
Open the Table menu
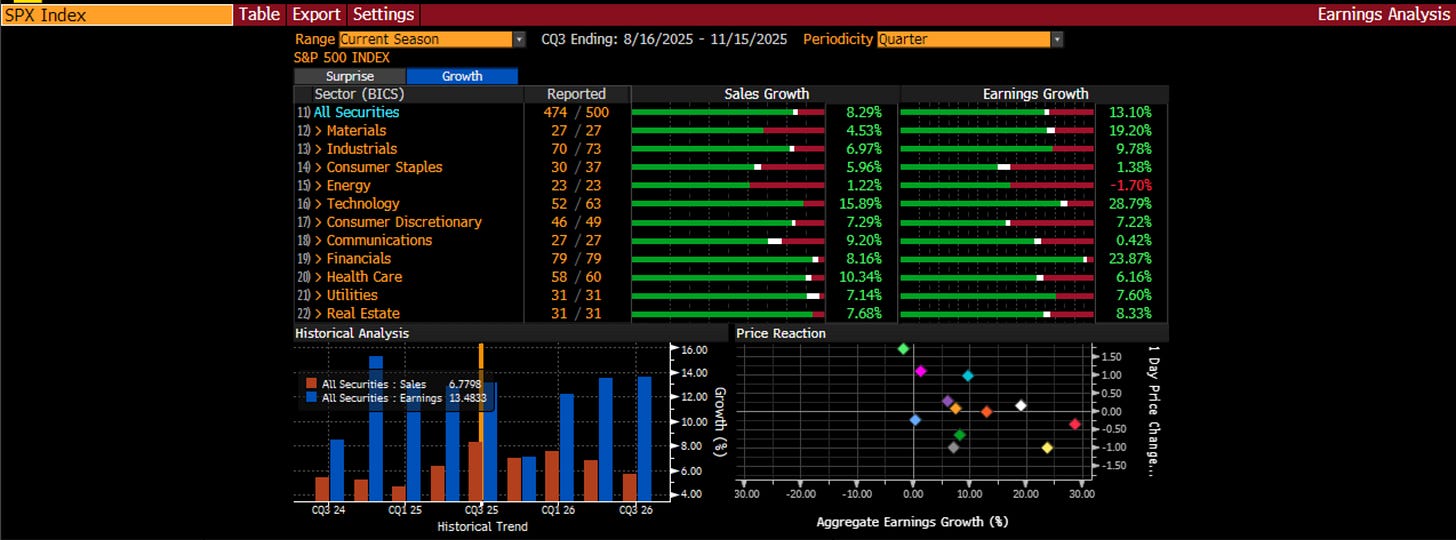click(x=259, y=14)
